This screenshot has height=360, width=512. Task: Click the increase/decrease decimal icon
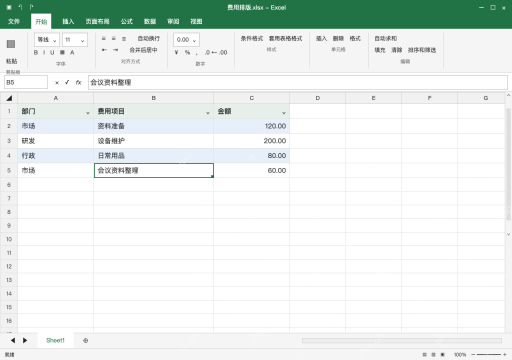point(216,52)
